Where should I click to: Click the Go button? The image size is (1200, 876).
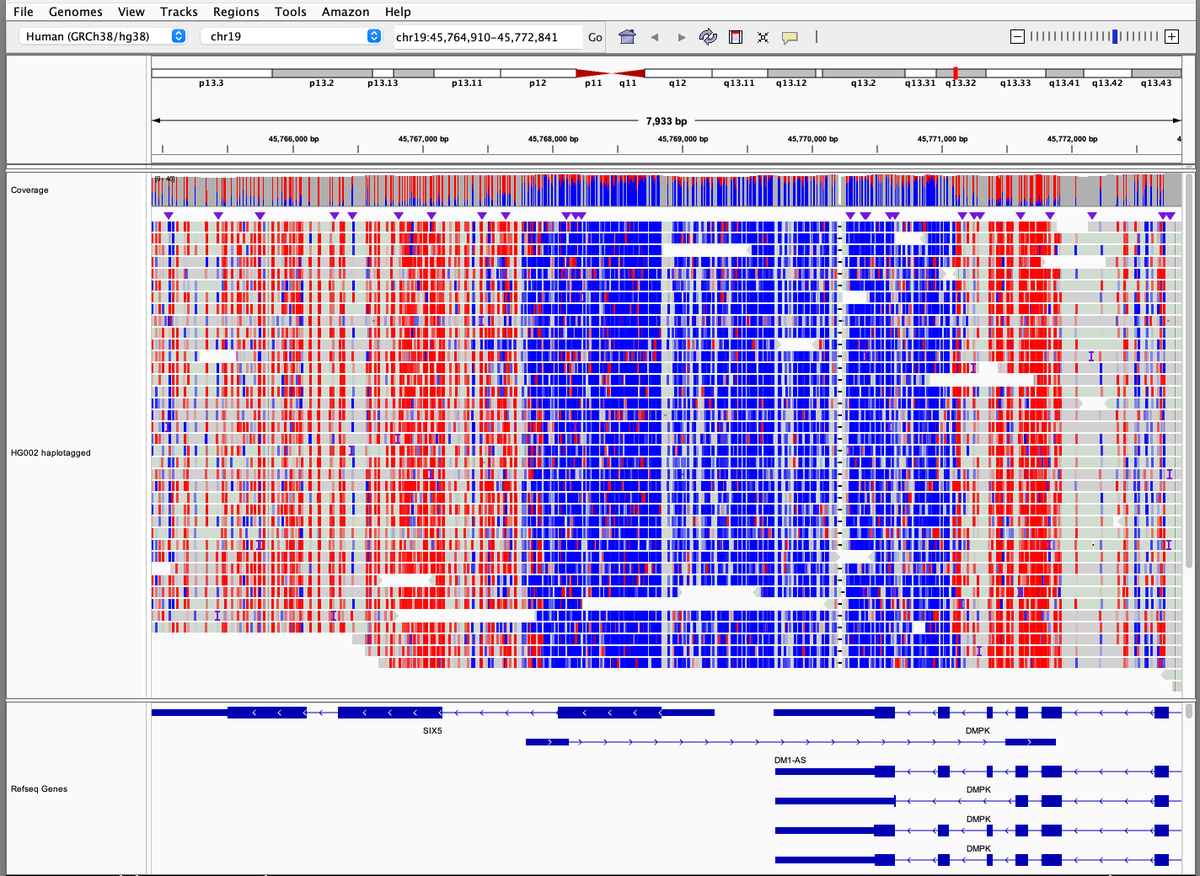595,37
